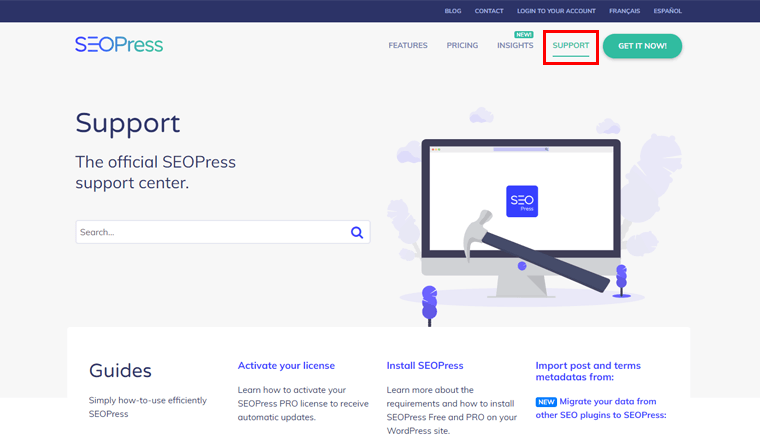The image size is (760, 436).
Task: Click 'Simply how-to-use efficiently SEOPress' text
Action: click(x=147, y=407)
